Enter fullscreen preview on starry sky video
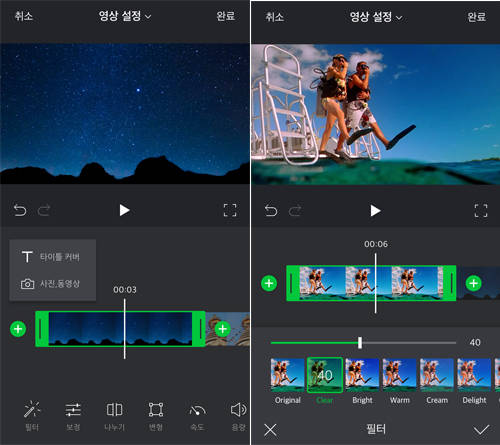Viewport: 500px width, 445px height. (230, 210)
